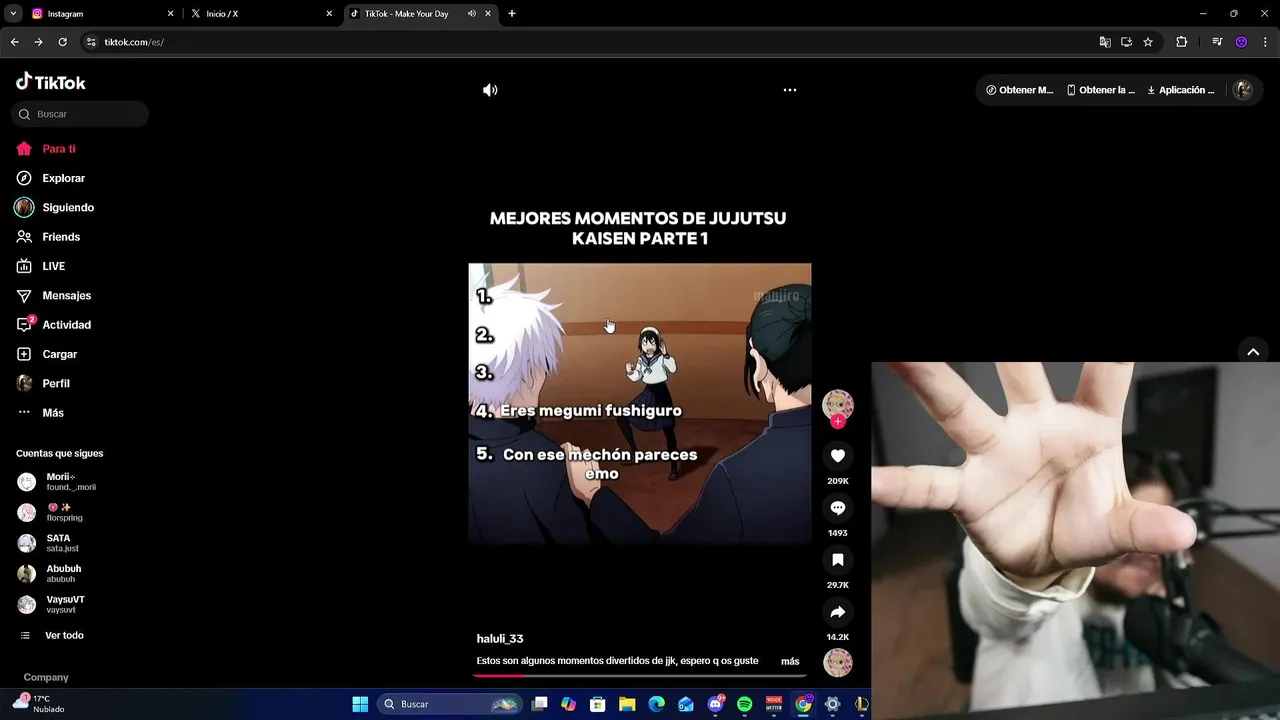Screen dimensions: 1280x720
Task: Install app icon in address bar
Action: point(1126,42)
